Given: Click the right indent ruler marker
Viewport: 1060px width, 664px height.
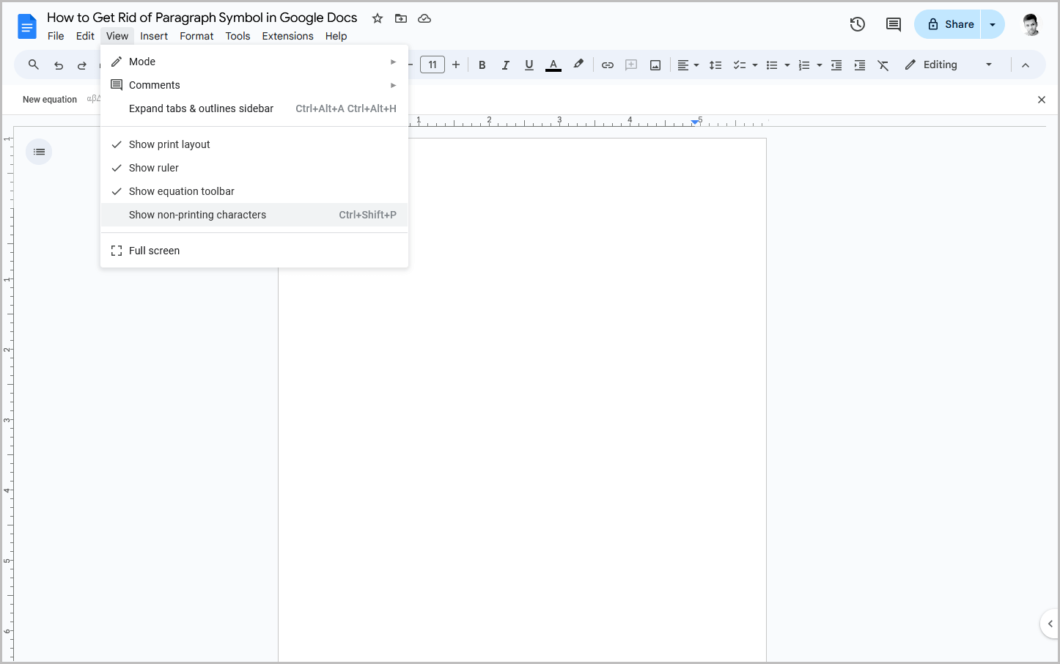Looking at the screenshot, I should pyautogui.click(x=695, y=122).
